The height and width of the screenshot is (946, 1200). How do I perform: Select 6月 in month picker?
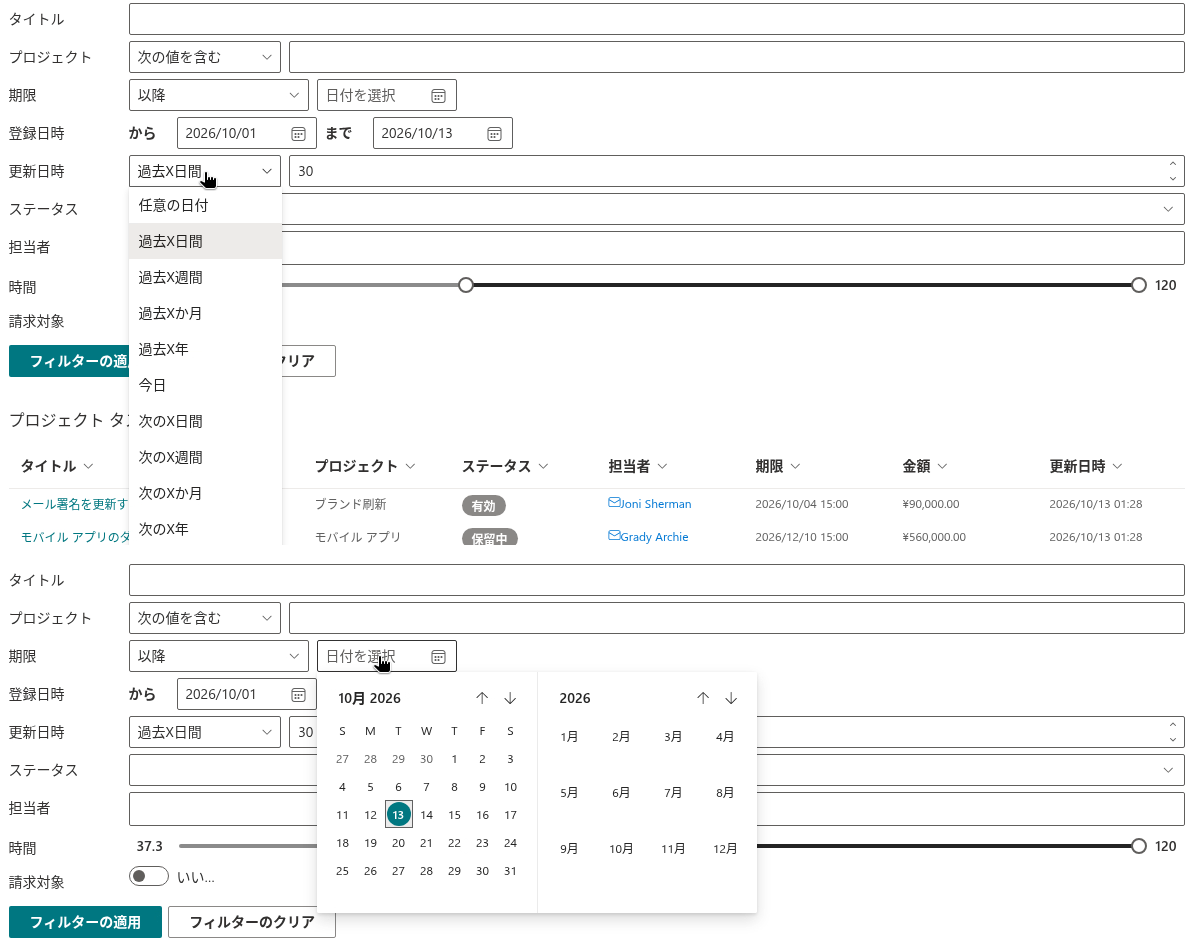[x=621, y=793]
